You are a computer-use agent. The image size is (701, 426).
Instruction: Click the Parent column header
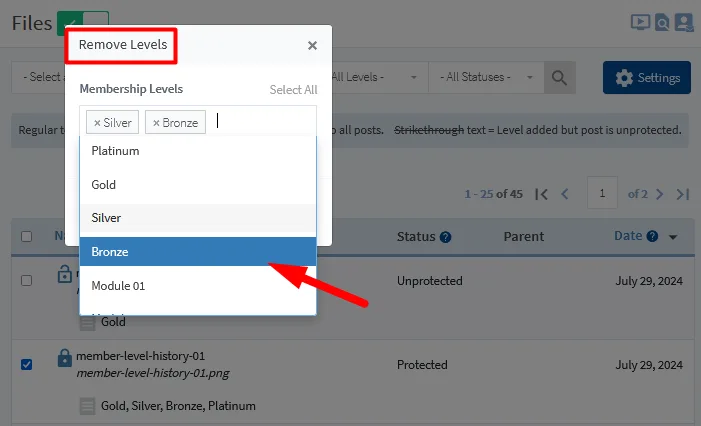tap(524, 236)
